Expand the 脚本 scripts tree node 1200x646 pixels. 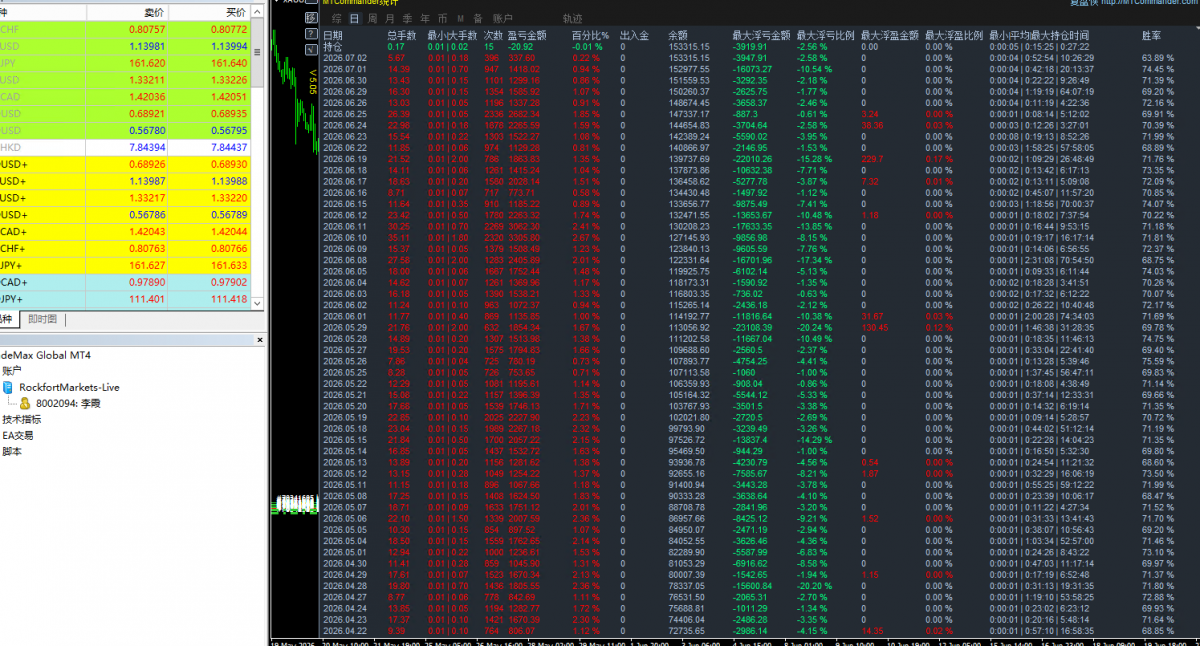(x=11, y=451)
